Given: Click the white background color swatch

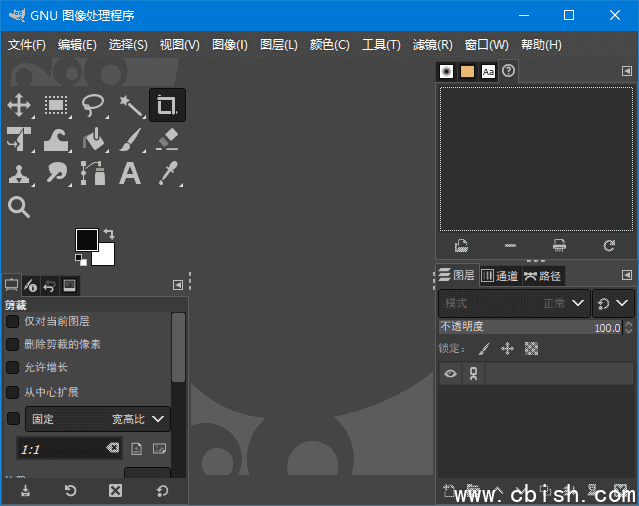Looking at the screenshot, I should 106,257.
